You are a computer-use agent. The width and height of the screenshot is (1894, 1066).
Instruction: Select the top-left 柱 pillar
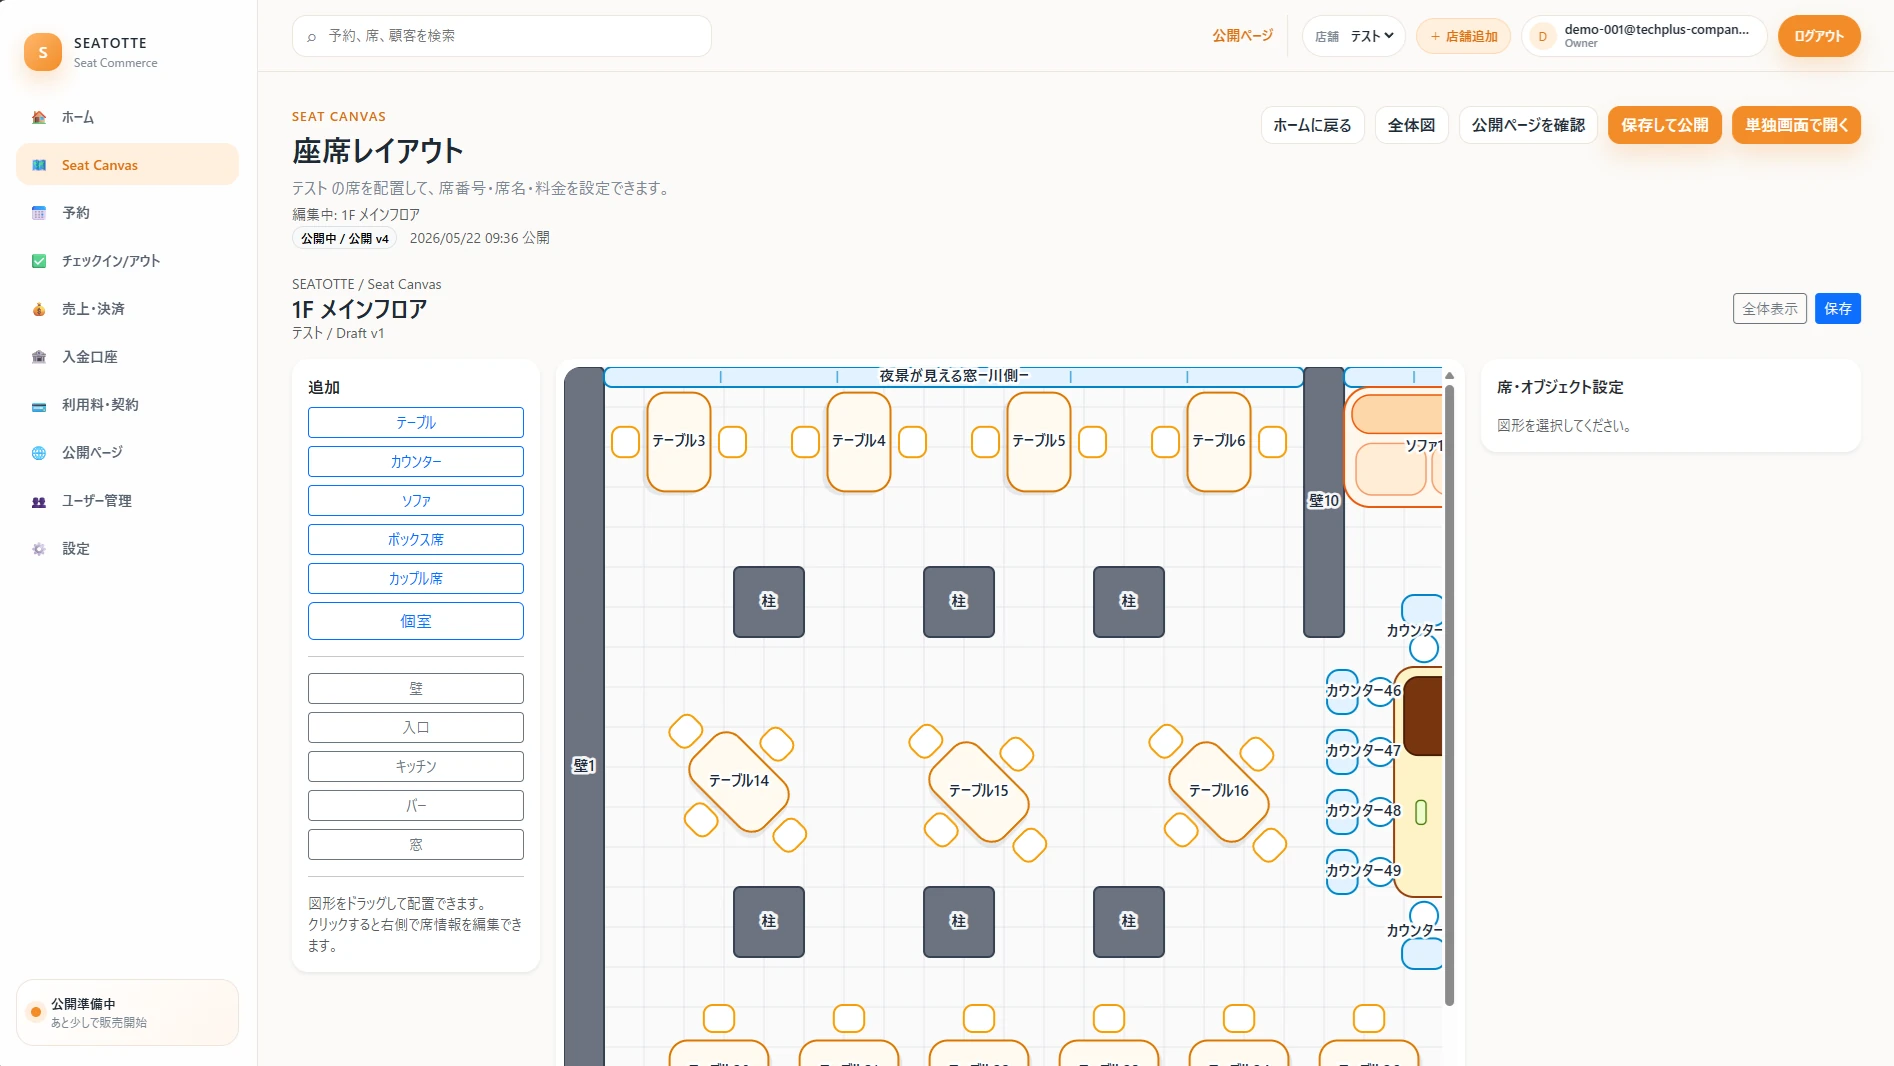click(769, 602)
